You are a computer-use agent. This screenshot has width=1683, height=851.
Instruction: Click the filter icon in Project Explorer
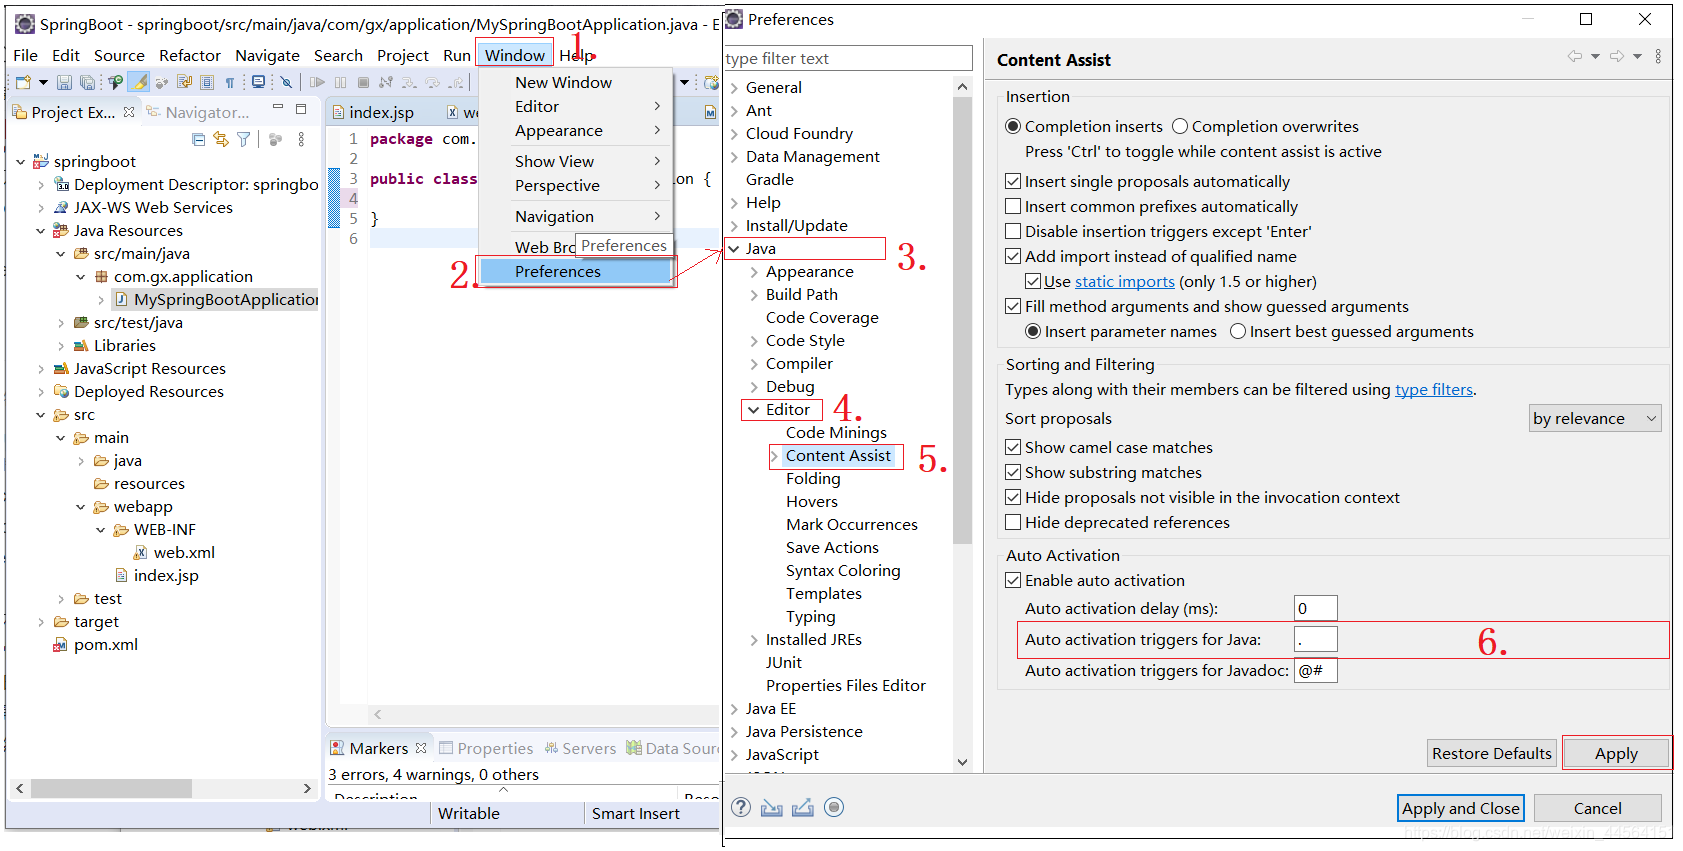pos(244,139)
